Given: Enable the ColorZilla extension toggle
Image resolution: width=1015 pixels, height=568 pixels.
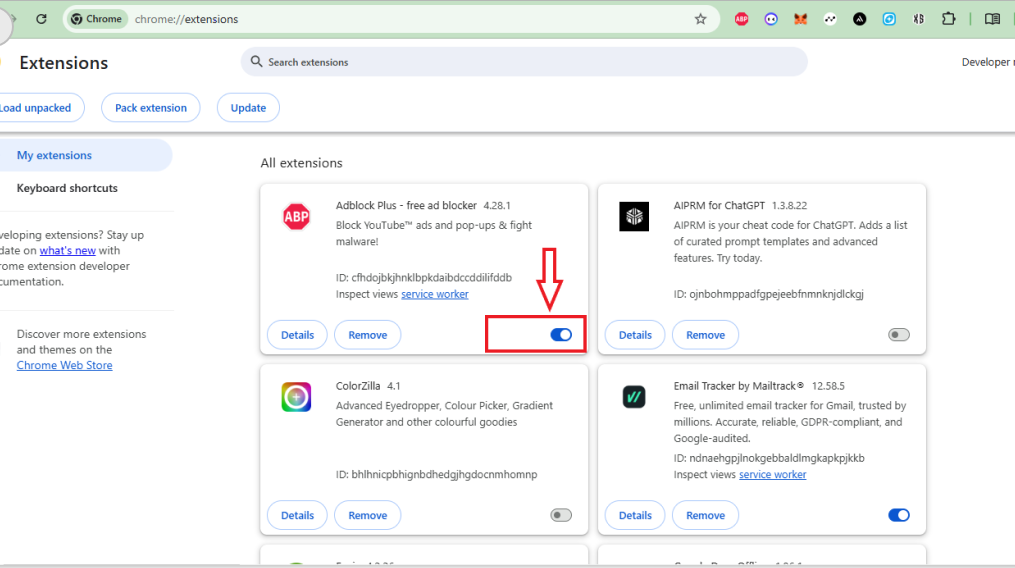Looking at the screenshot, I should click(x=561, y=515).
